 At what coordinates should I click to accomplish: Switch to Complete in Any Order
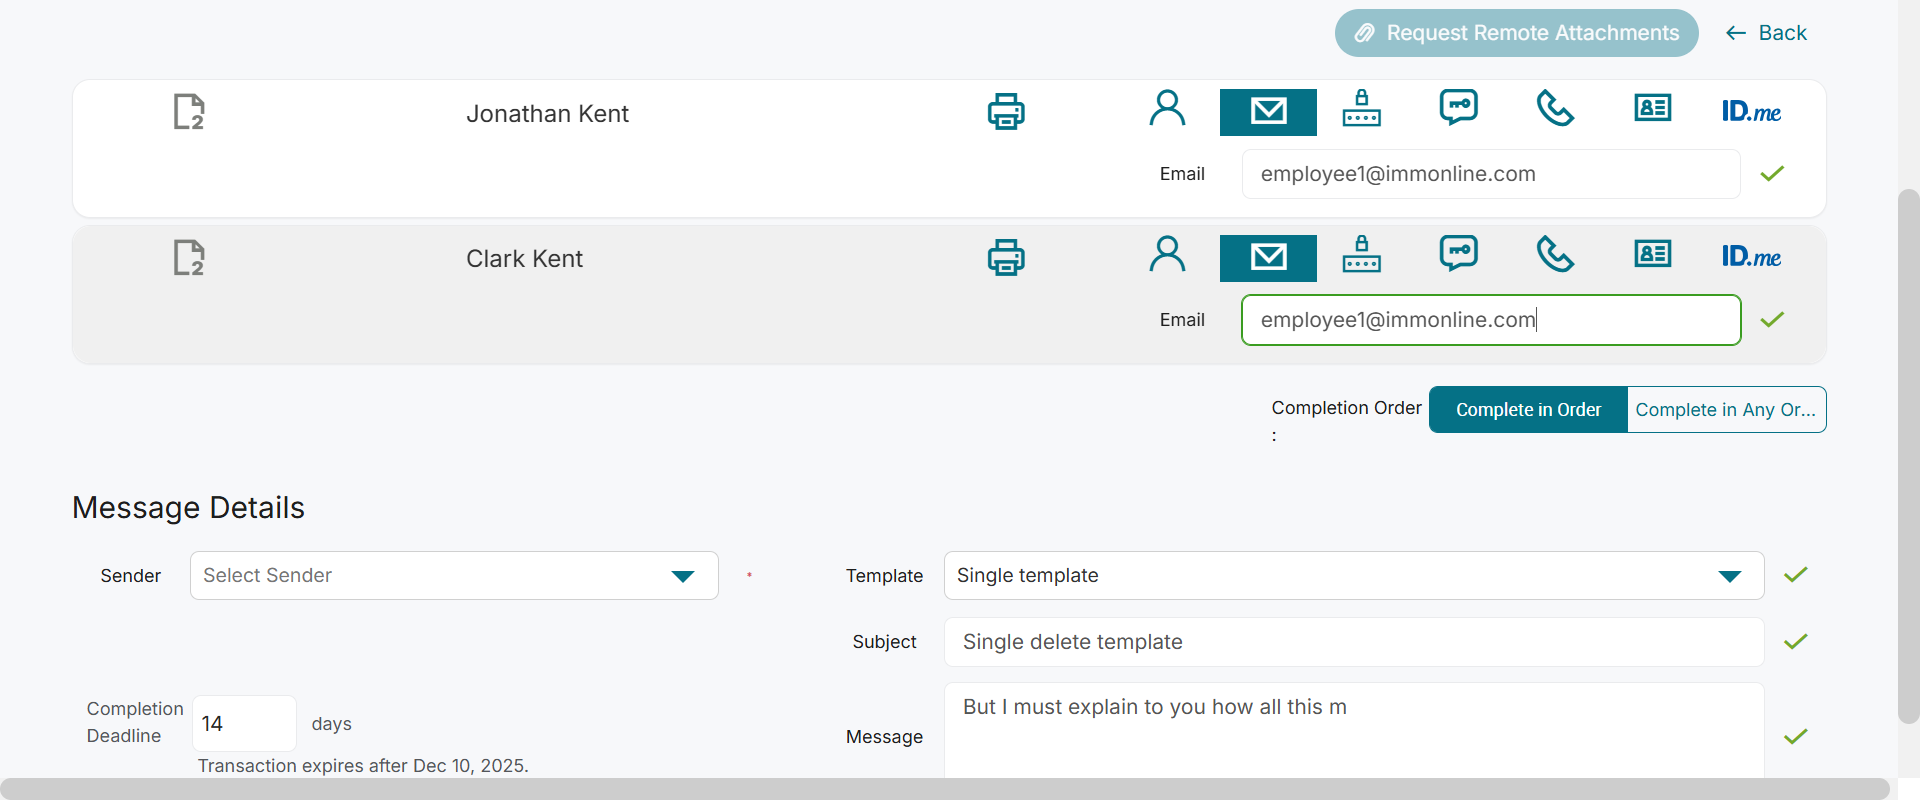(1726, 410)
